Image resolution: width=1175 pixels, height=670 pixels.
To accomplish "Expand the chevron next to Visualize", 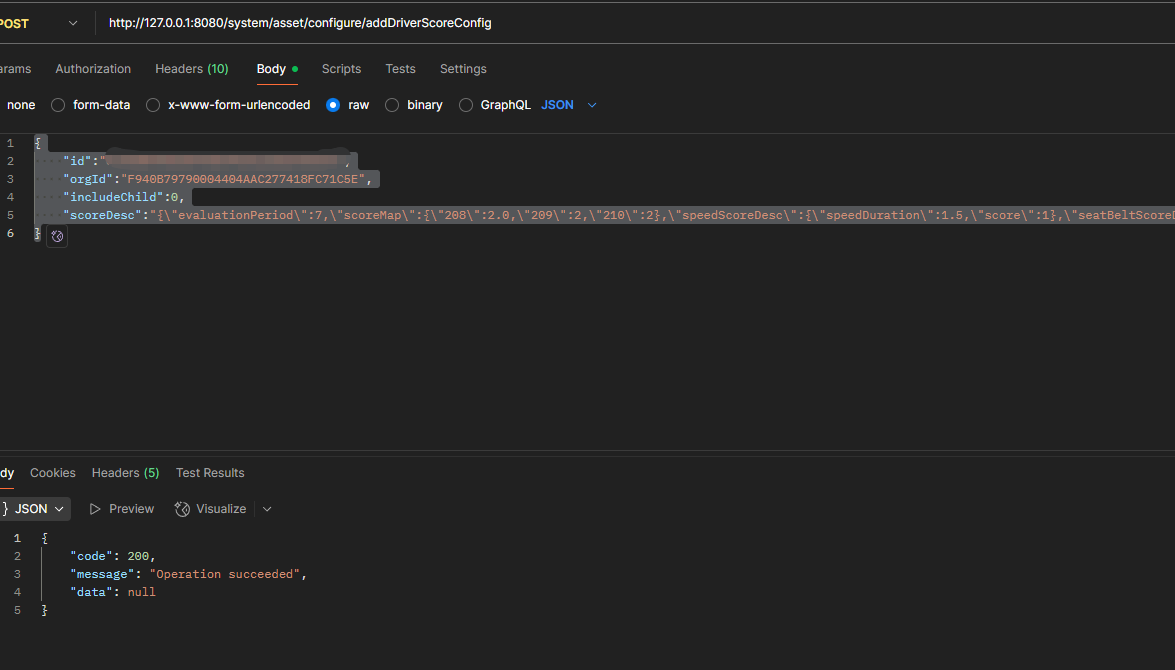I will pos(267,509).
